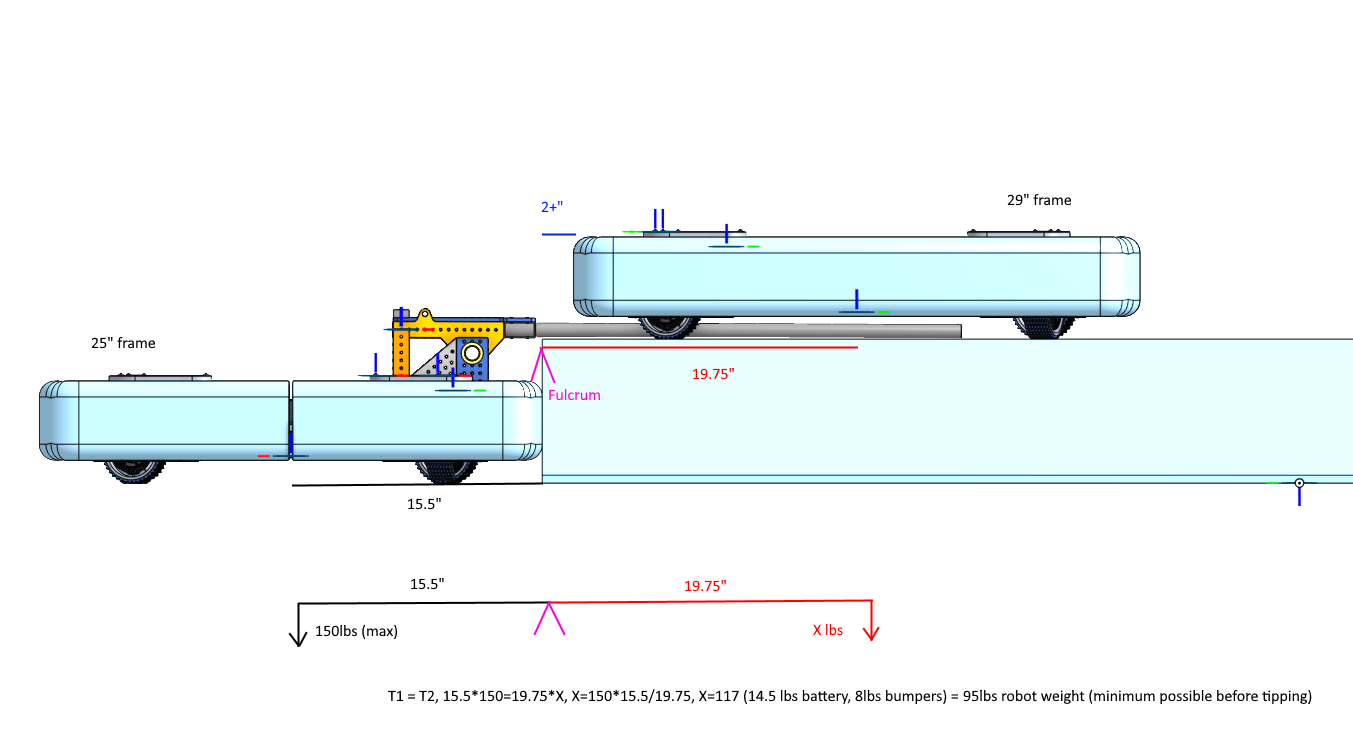Click the pink fulcrum triangle in lever diagram

point(549,618)
